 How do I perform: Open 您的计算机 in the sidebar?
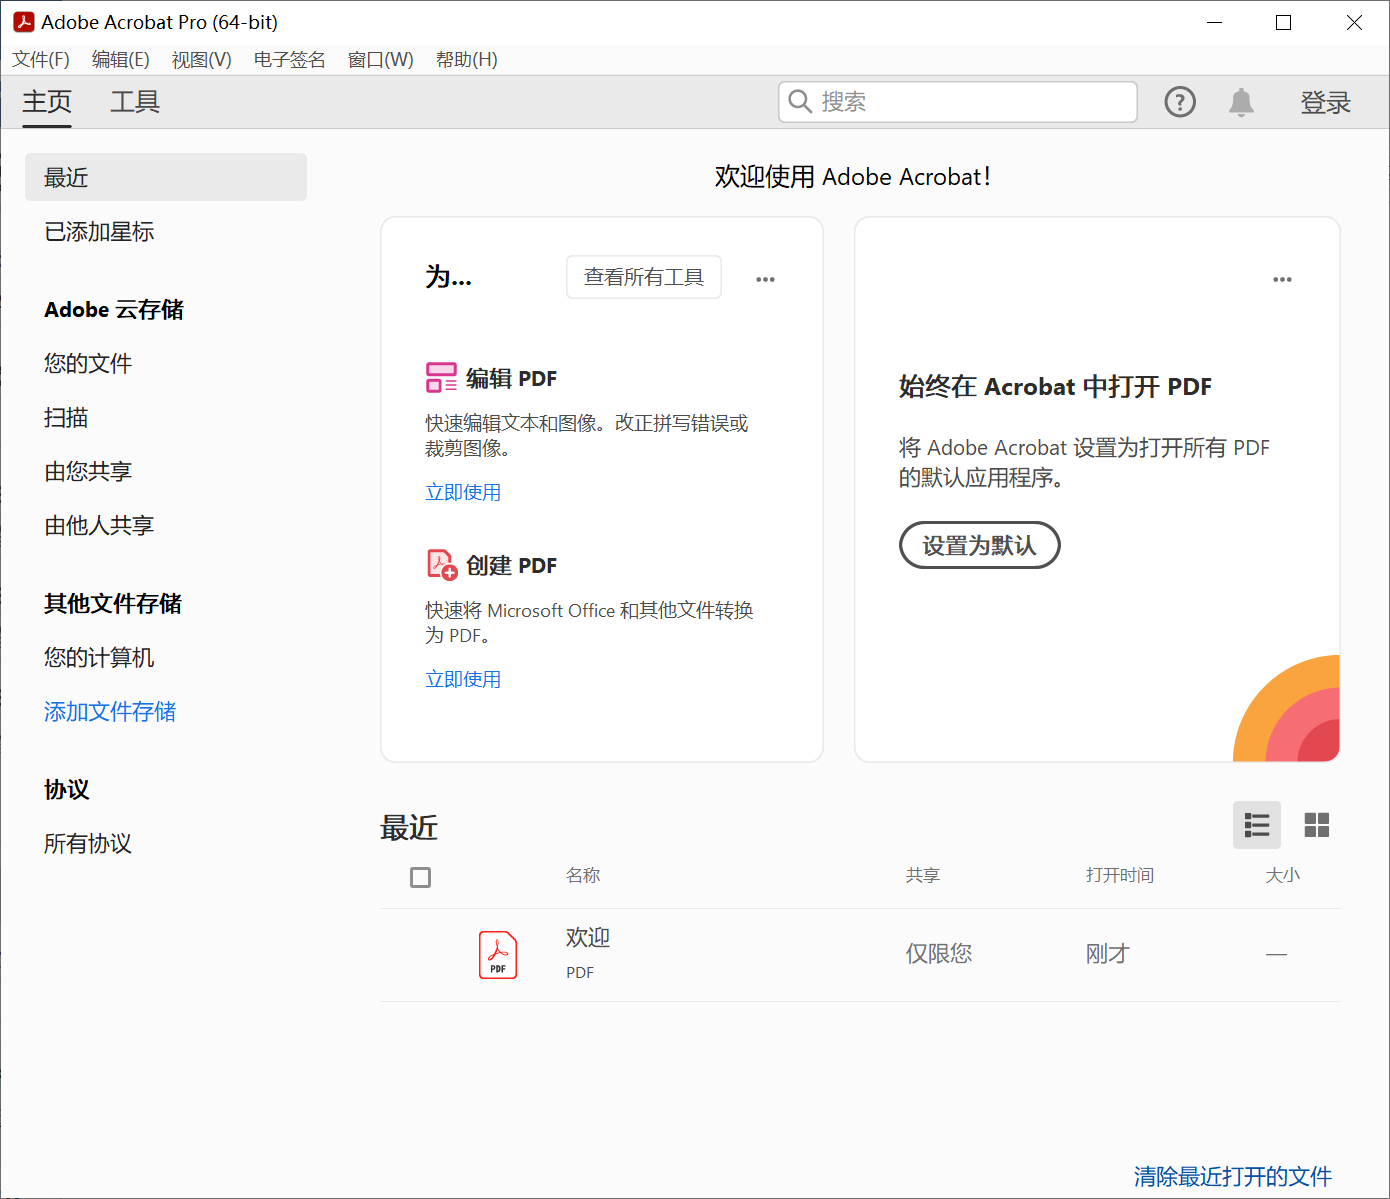tap(99, 658)
